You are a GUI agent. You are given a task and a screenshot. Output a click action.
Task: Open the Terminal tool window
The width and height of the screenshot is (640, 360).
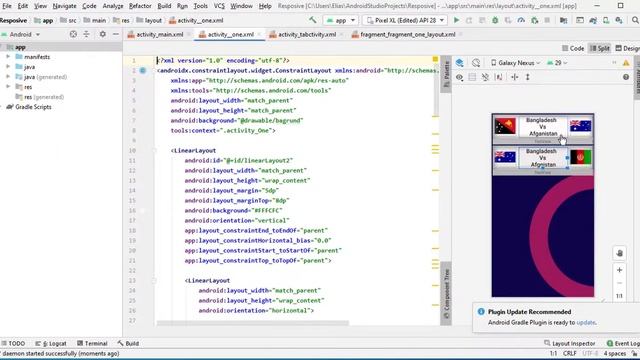92,344
